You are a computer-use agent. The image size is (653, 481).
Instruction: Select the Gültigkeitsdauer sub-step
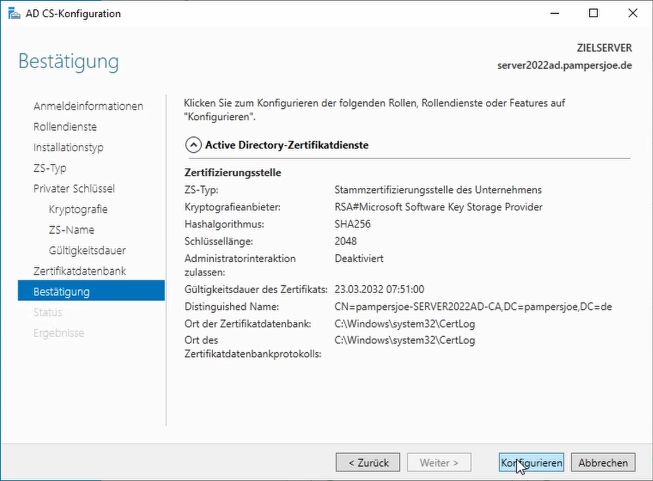[87, 250]
